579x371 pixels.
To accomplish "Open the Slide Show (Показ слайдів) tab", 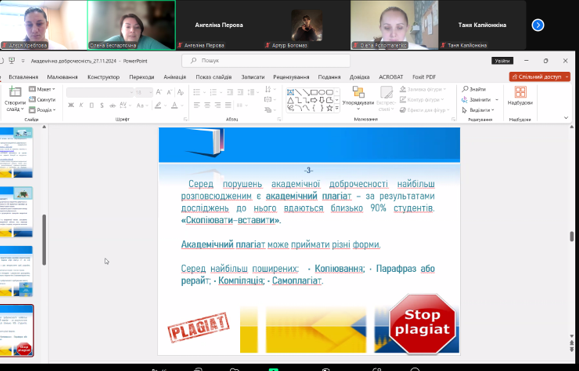I will 213,77.
